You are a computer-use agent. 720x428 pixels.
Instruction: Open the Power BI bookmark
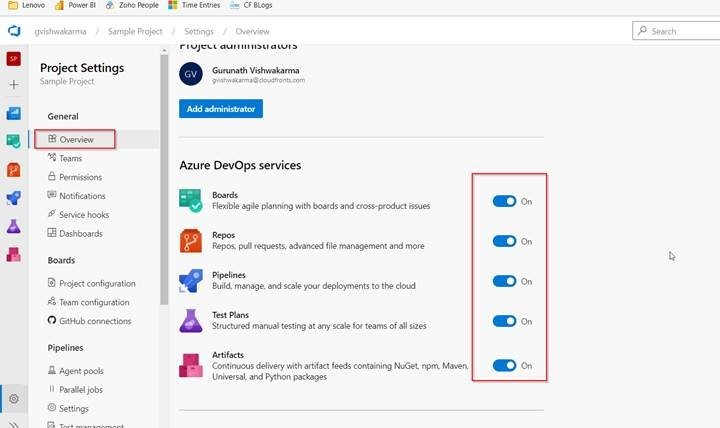[x=75, y=5]
